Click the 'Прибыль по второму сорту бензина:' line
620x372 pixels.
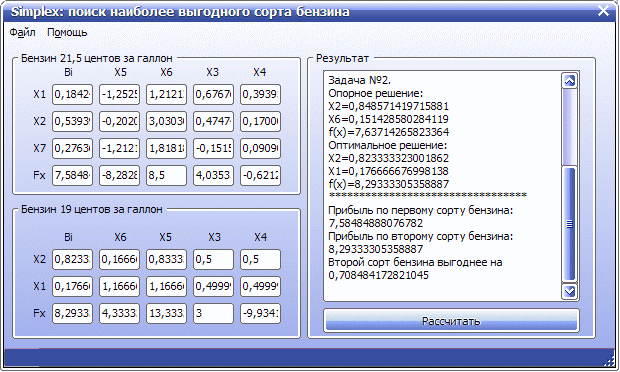pyautogui.click(x=420, y=236)
